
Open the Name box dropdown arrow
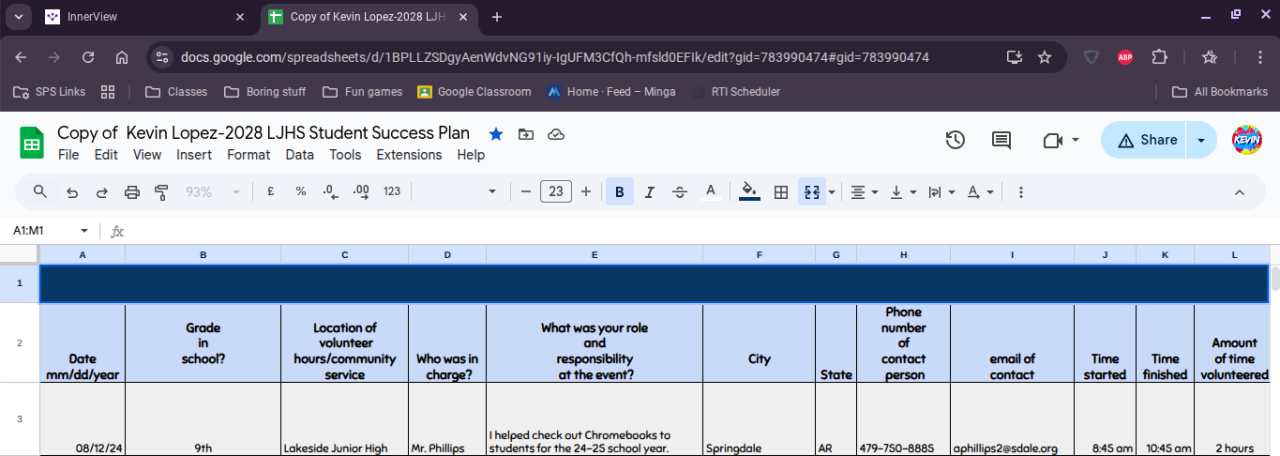pos(84,231)
